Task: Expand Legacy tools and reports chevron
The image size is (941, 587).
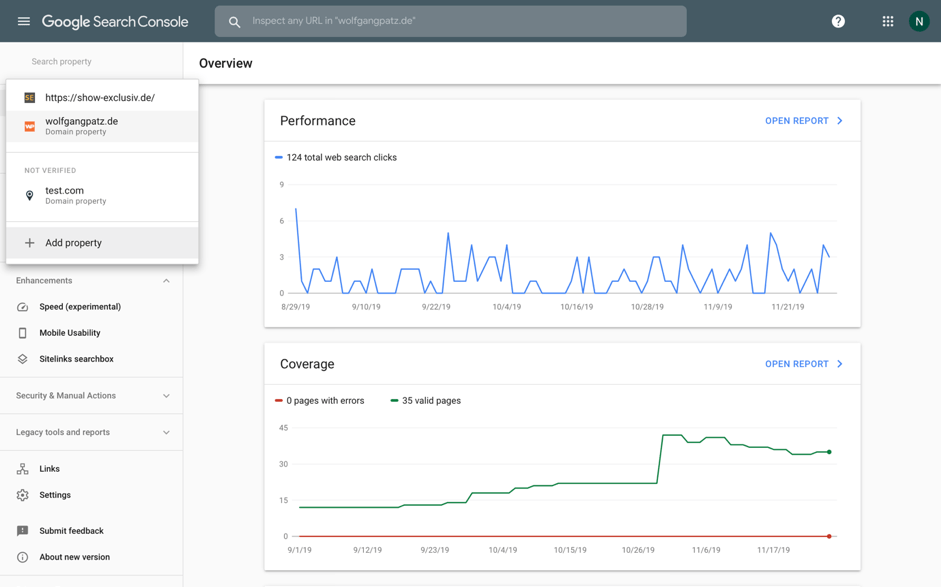Action: coord(166,433)
